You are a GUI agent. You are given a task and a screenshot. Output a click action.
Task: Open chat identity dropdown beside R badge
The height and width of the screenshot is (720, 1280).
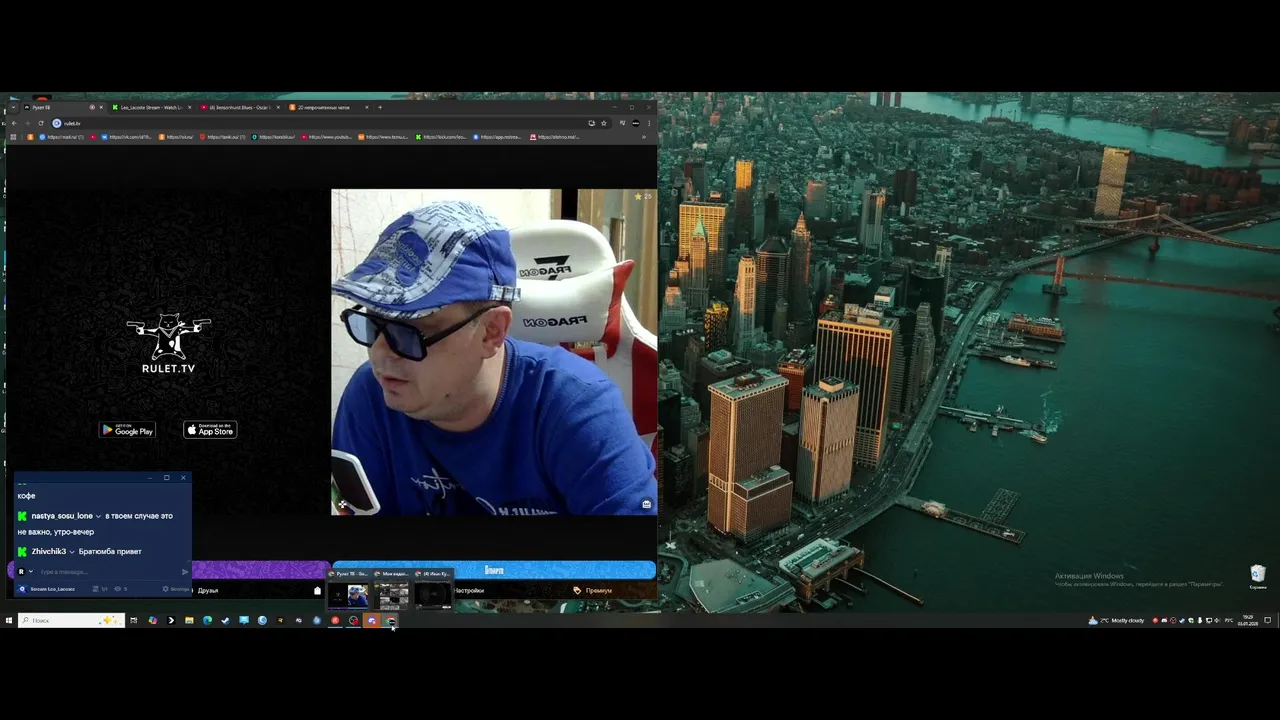pyautogui.click(x=31, y=571)
